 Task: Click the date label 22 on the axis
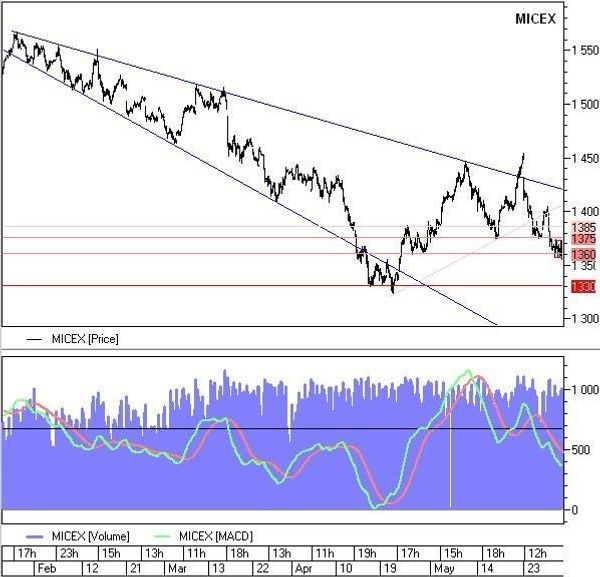pyautogui.click(x=262, y=568)
